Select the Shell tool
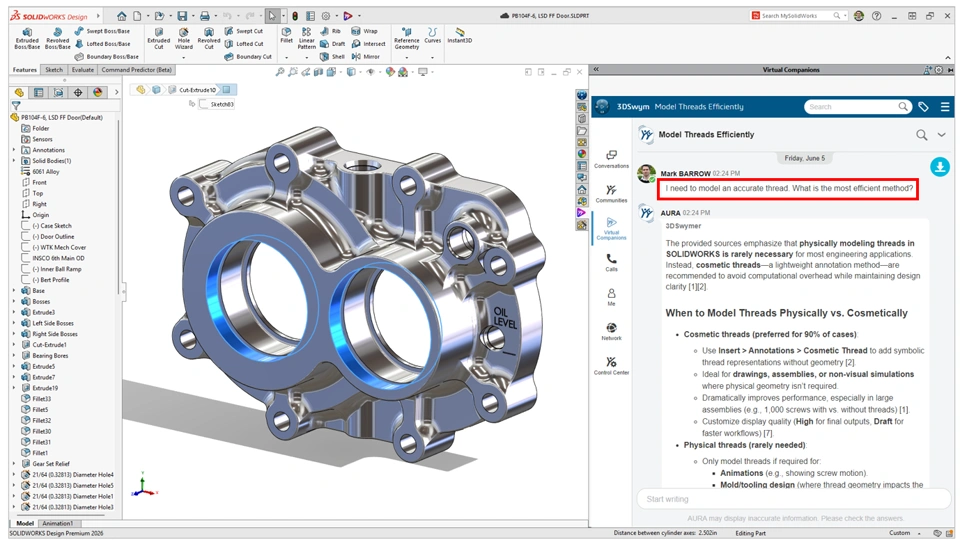The image size is (960, 542). click(x=332, y=56)
